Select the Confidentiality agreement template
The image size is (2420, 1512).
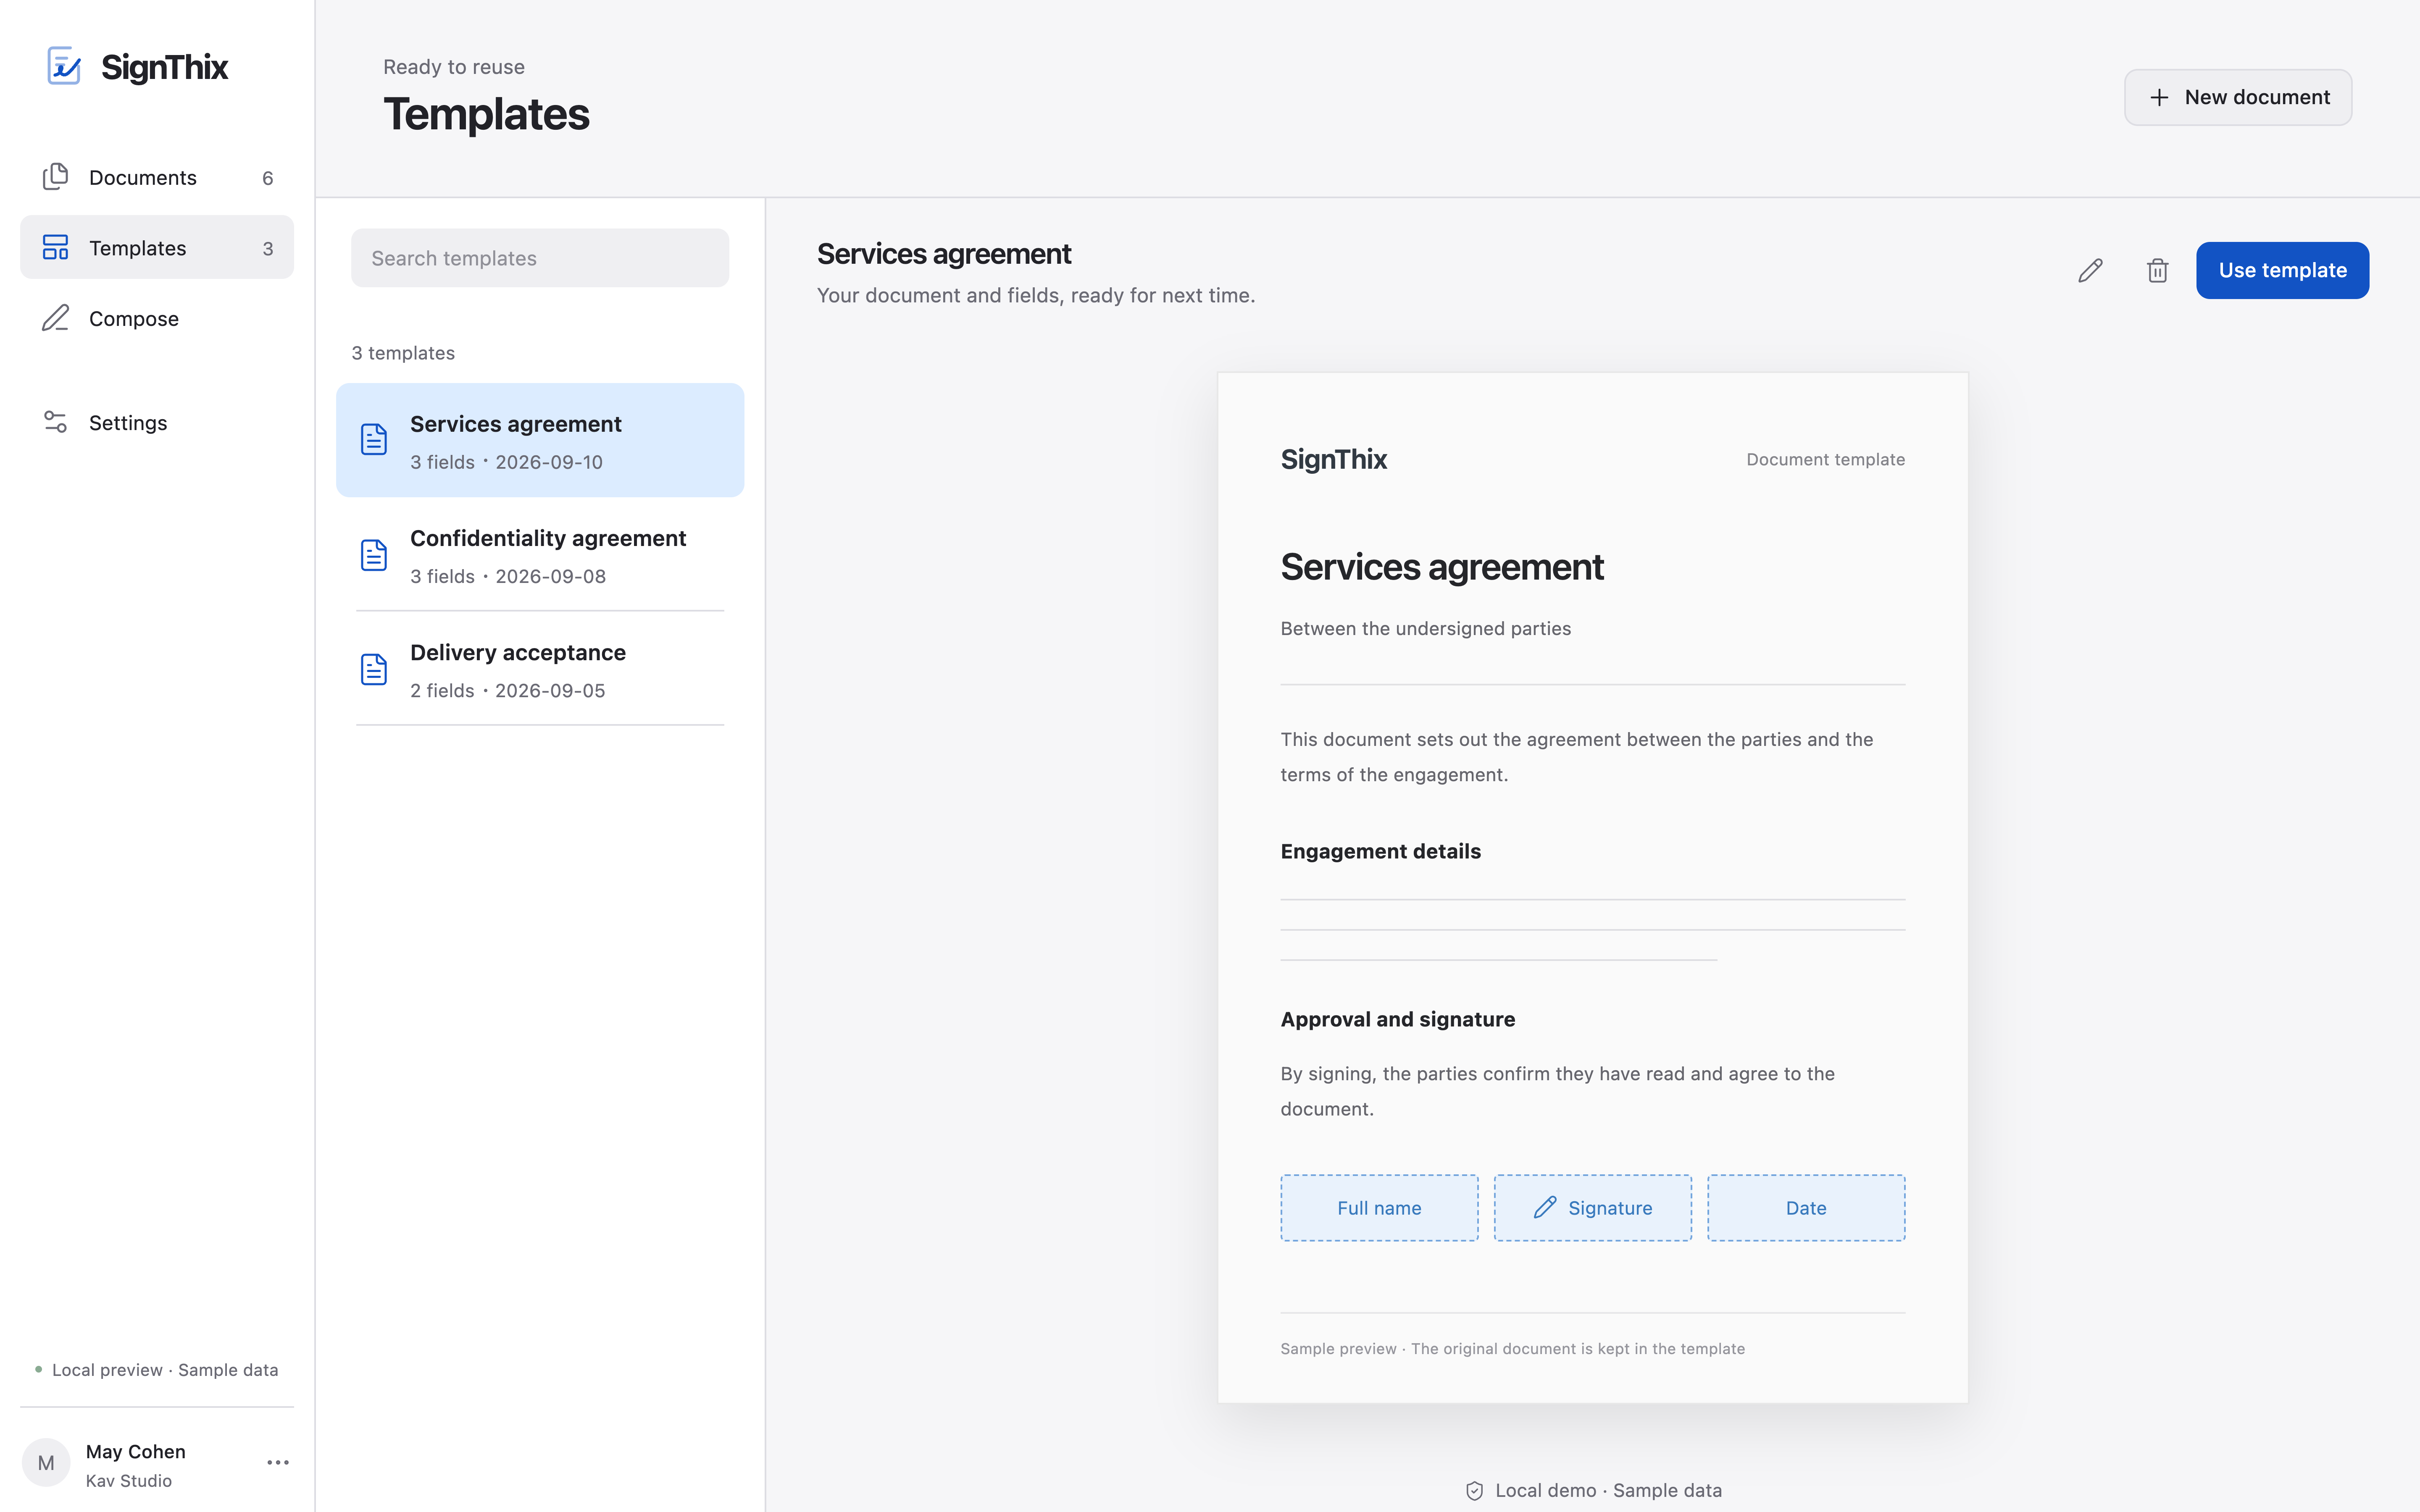click(540, 555)
